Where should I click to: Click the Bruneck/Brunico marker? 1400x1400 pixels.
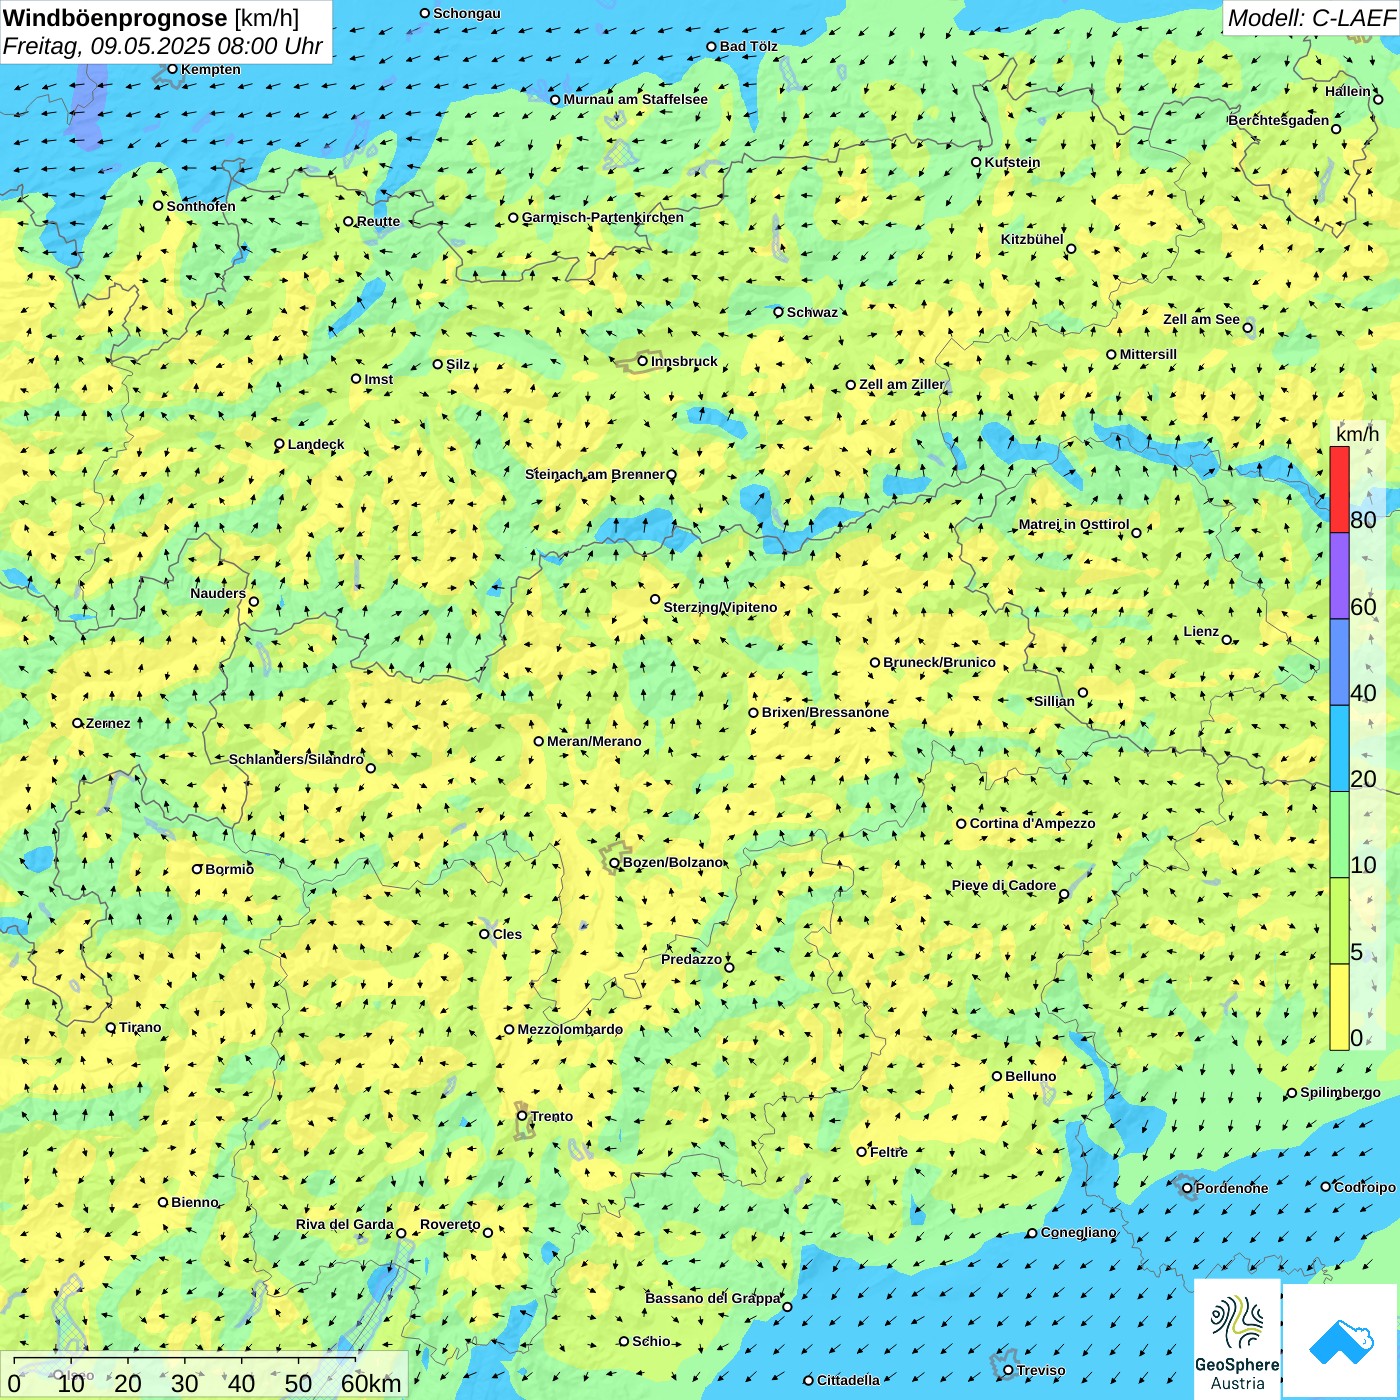pyautogui.click(x=875, y=662)
